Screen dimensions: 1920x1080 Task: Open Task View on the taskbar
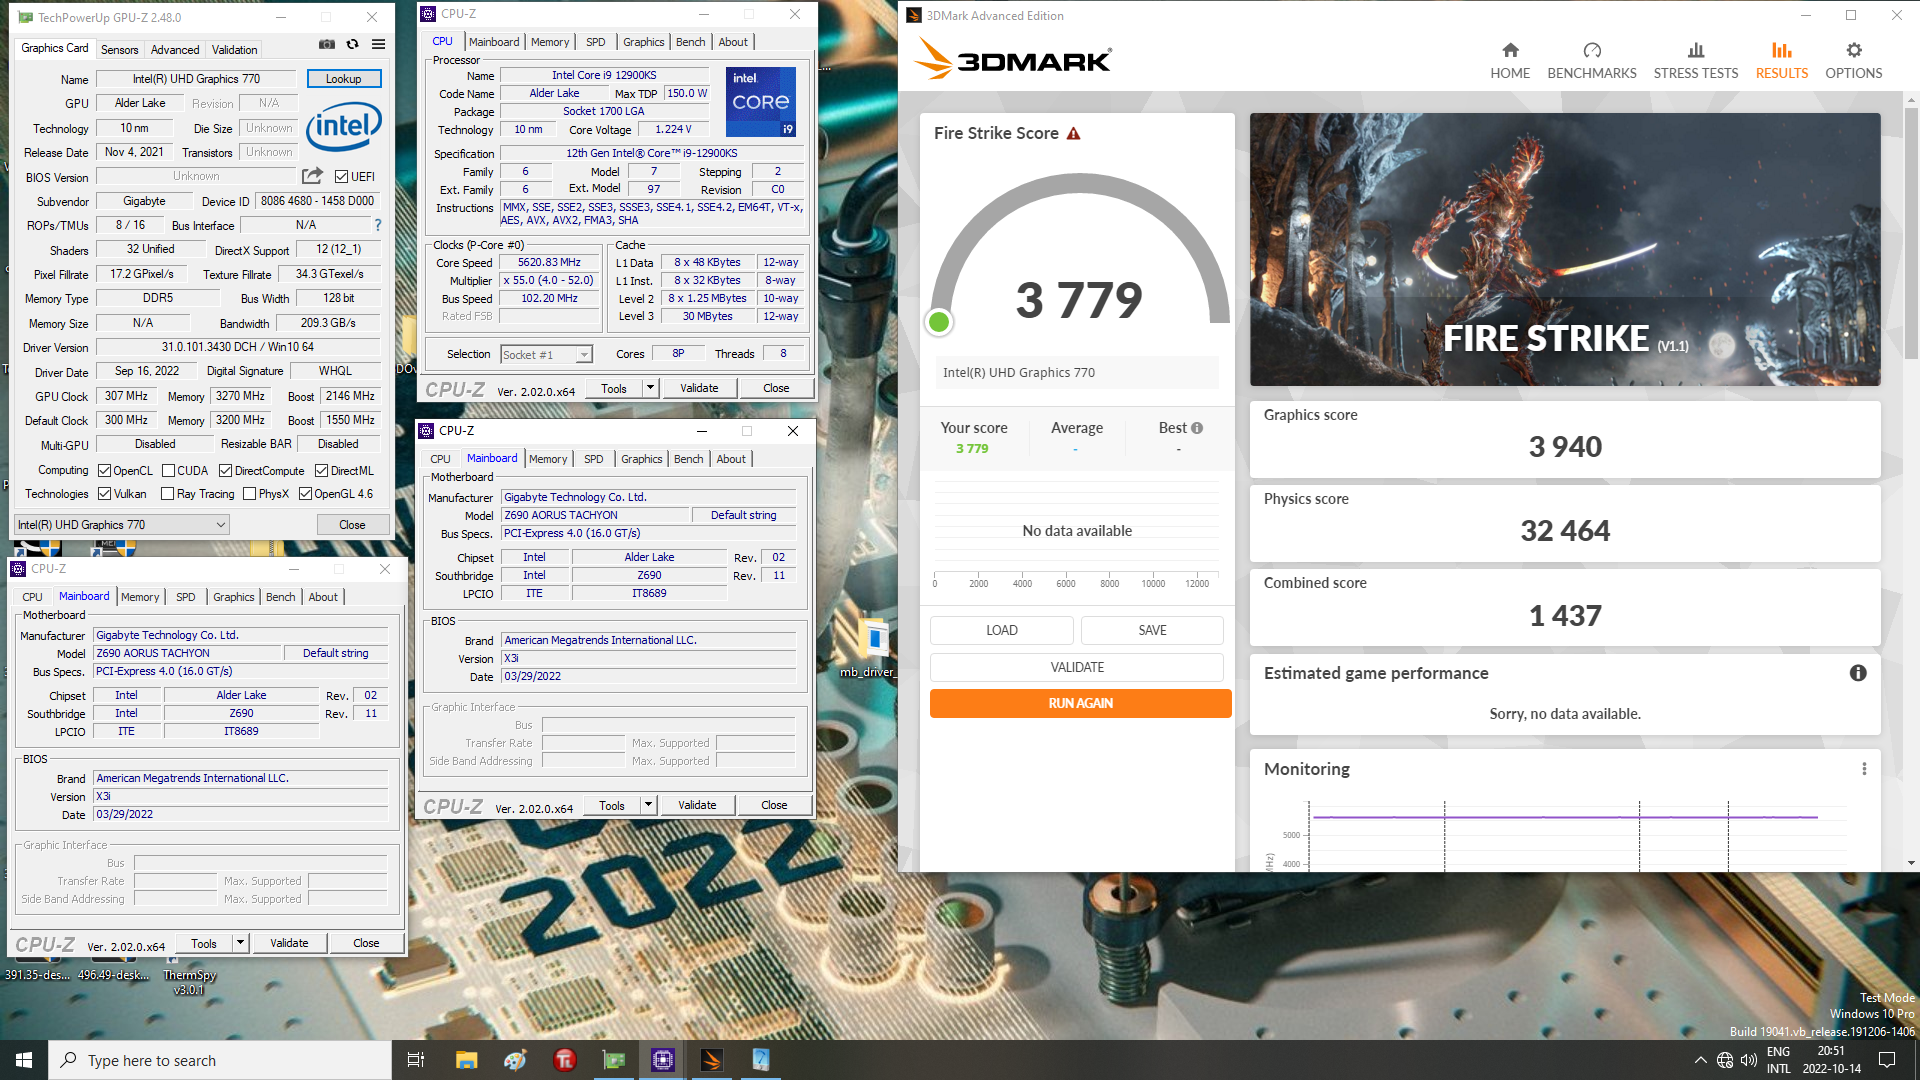tap(416, 1060)
